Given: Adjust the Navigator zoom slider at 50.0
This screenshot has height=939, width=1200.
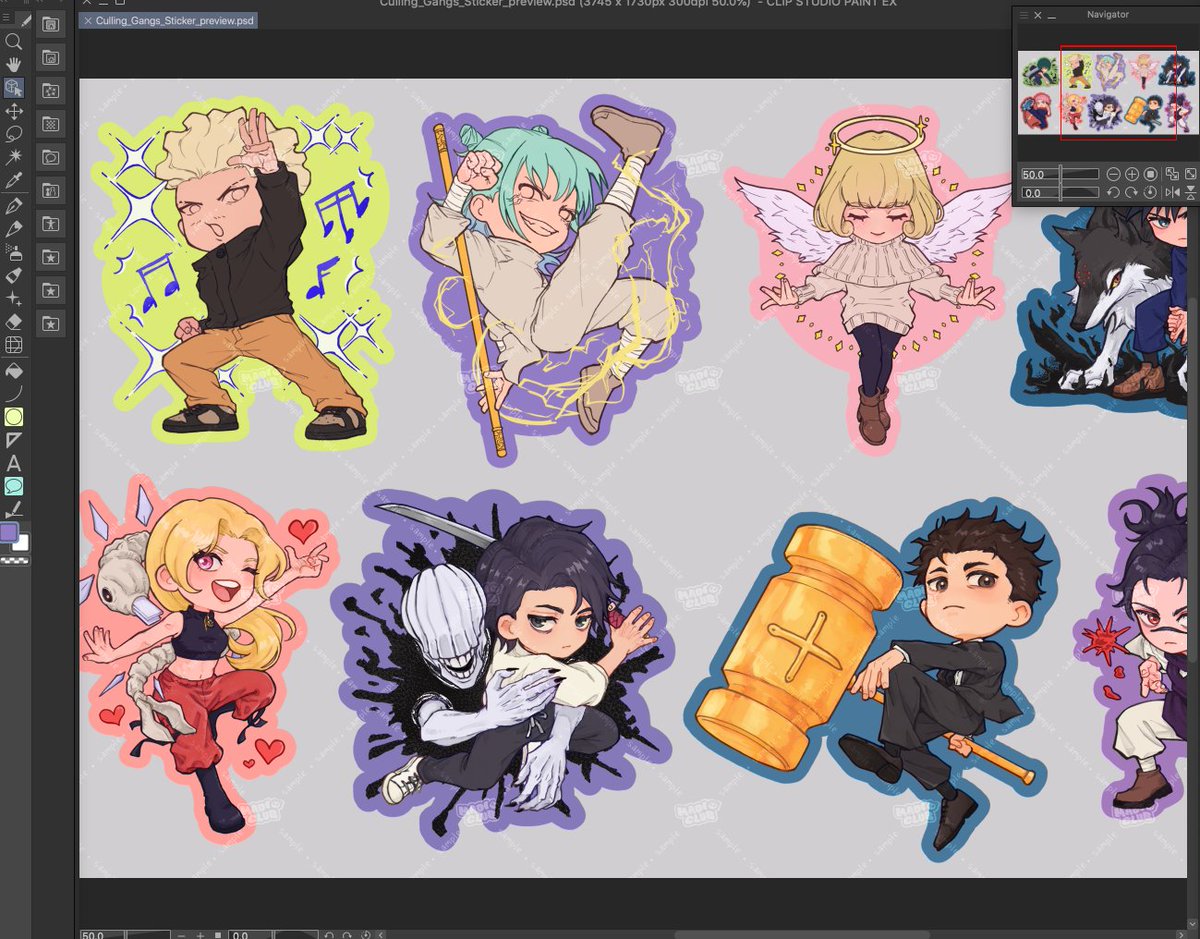Looking at the screenshot, I should [x=1061, y=174].
